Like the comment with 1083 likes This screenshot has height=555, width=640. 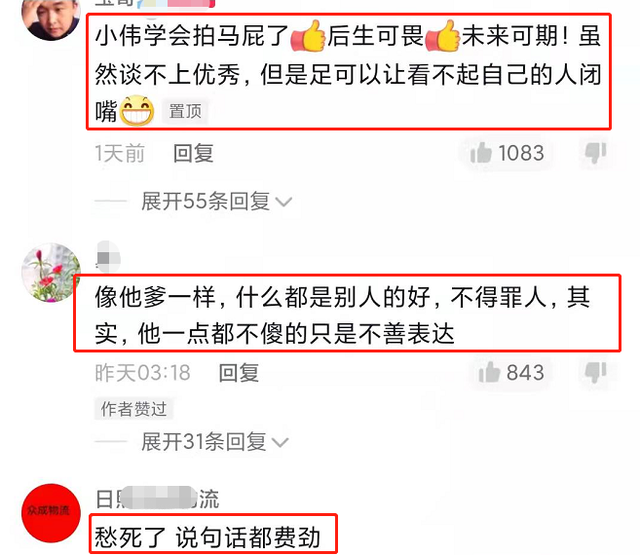[507, 153]
